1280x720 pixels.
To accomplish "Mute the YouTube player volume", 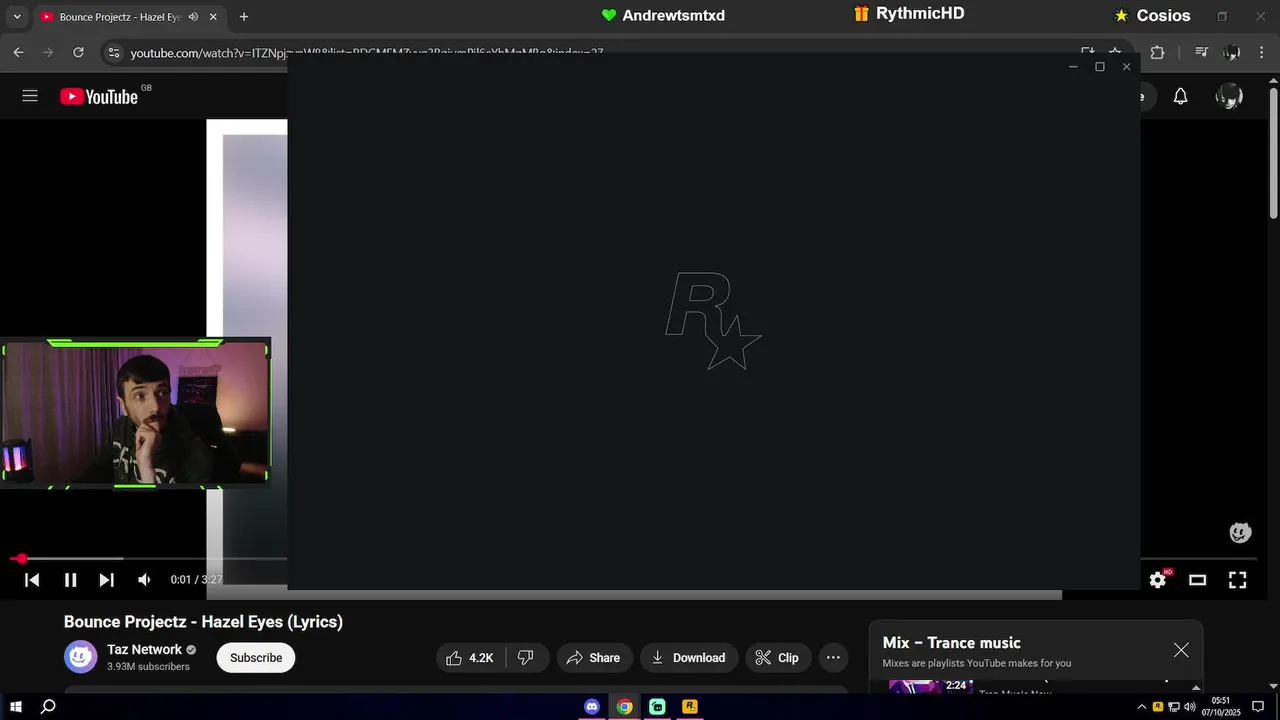I will pos(144,580).
